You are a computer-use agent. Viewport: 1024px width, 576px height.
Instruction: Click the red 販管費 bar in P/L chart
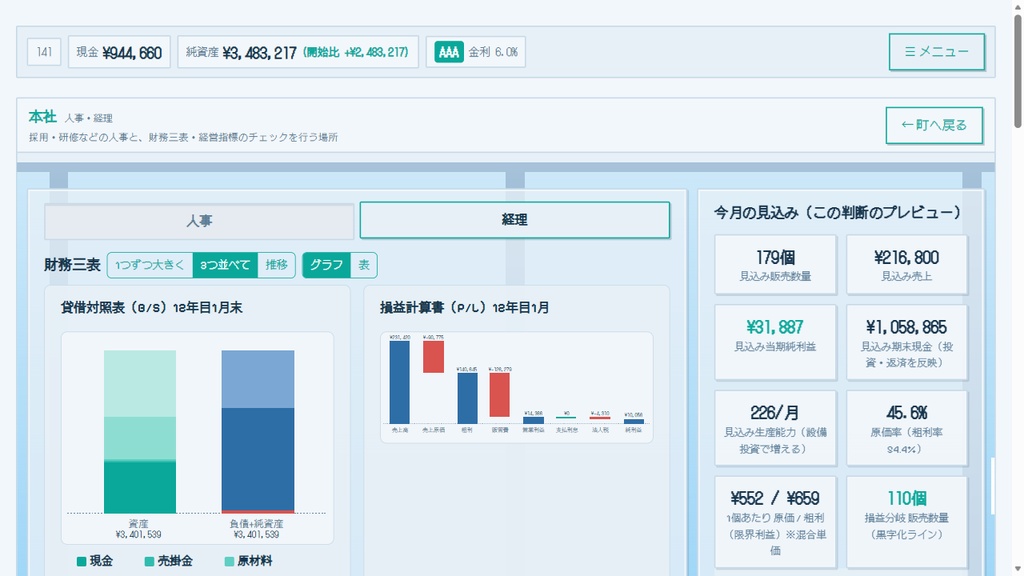pyautogui.click(x=500, y=395)
